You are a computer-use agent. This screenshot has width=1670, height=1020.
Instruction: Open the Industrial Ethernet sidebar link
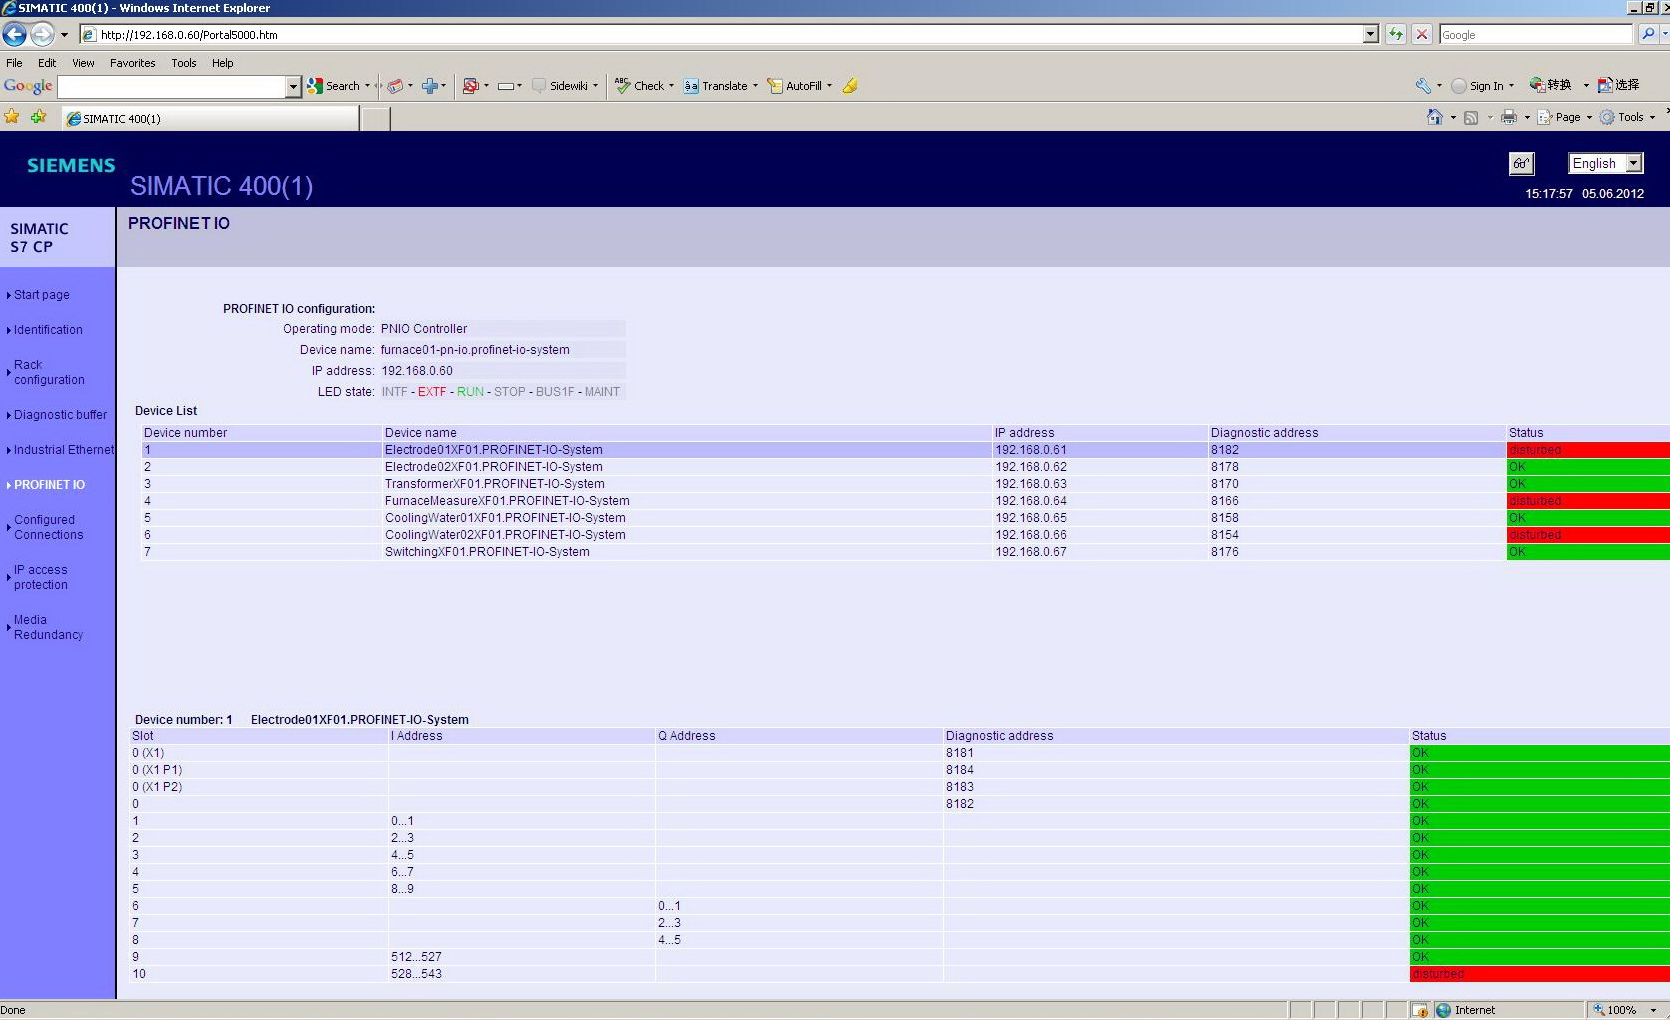(x=64, y=450)
